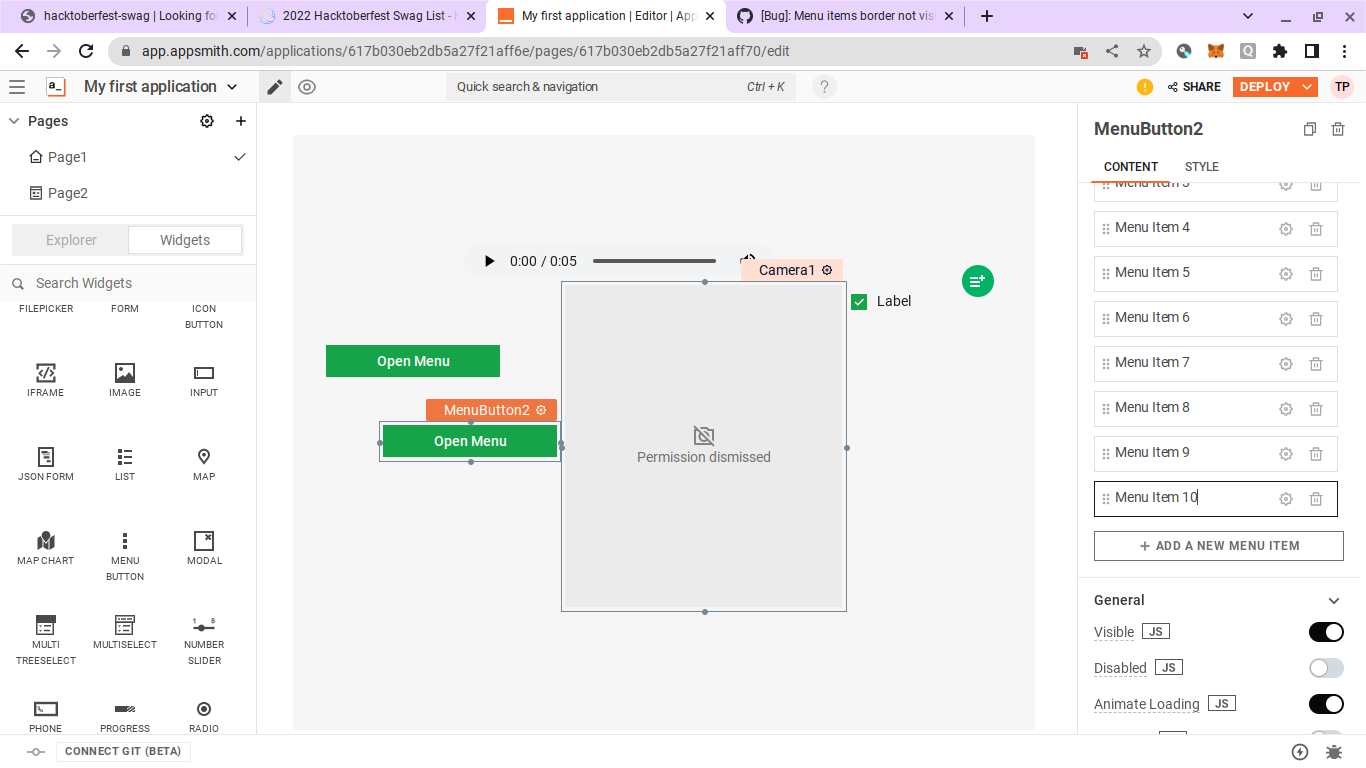Switch to edit mode pencil icon
Screen dimensions: 1366x768
point(274,87)
